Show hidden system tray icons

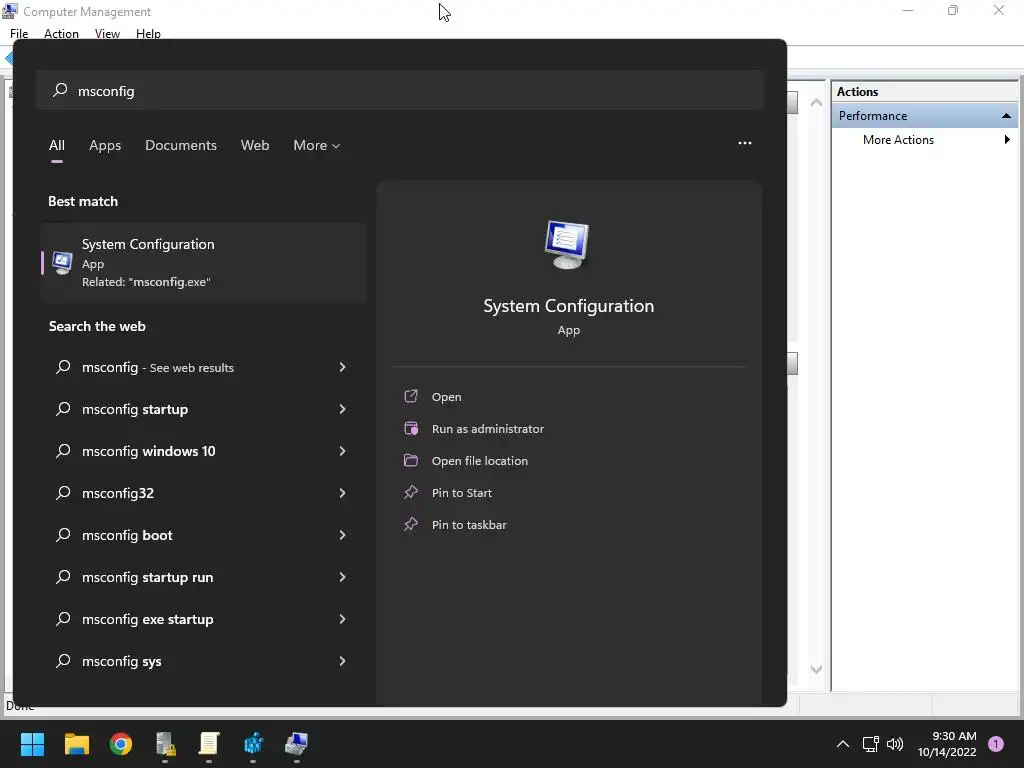(843, 744)
